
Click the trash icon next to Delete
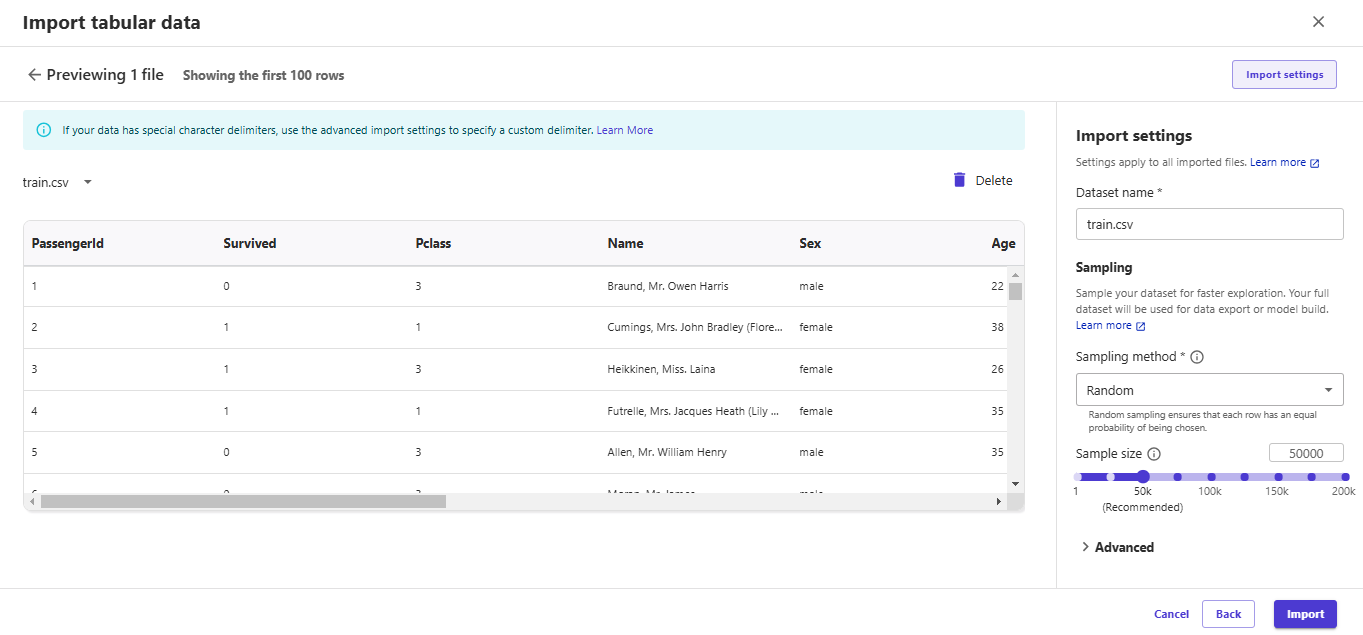click(959, 180)
